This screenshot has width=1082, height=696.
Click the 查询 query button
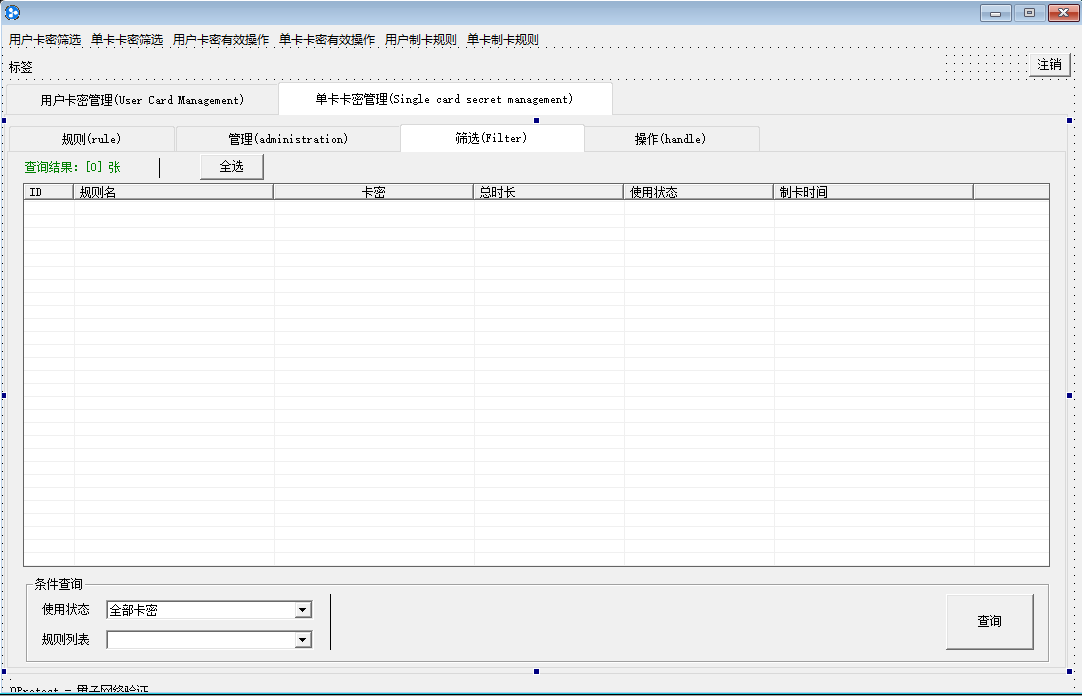point(989,622)
